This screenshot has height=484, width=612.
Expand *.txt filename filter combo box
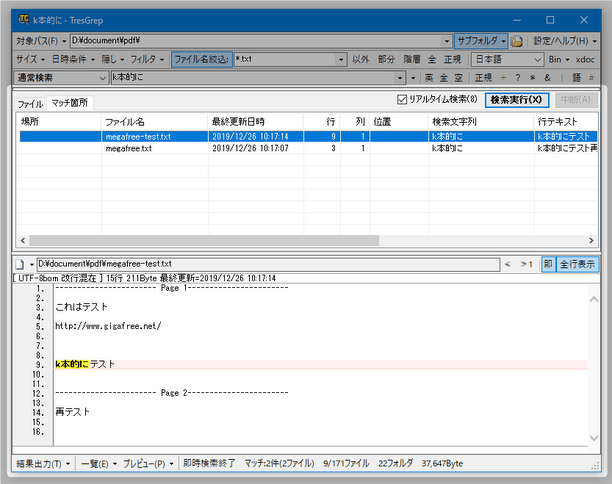point(341,59)
